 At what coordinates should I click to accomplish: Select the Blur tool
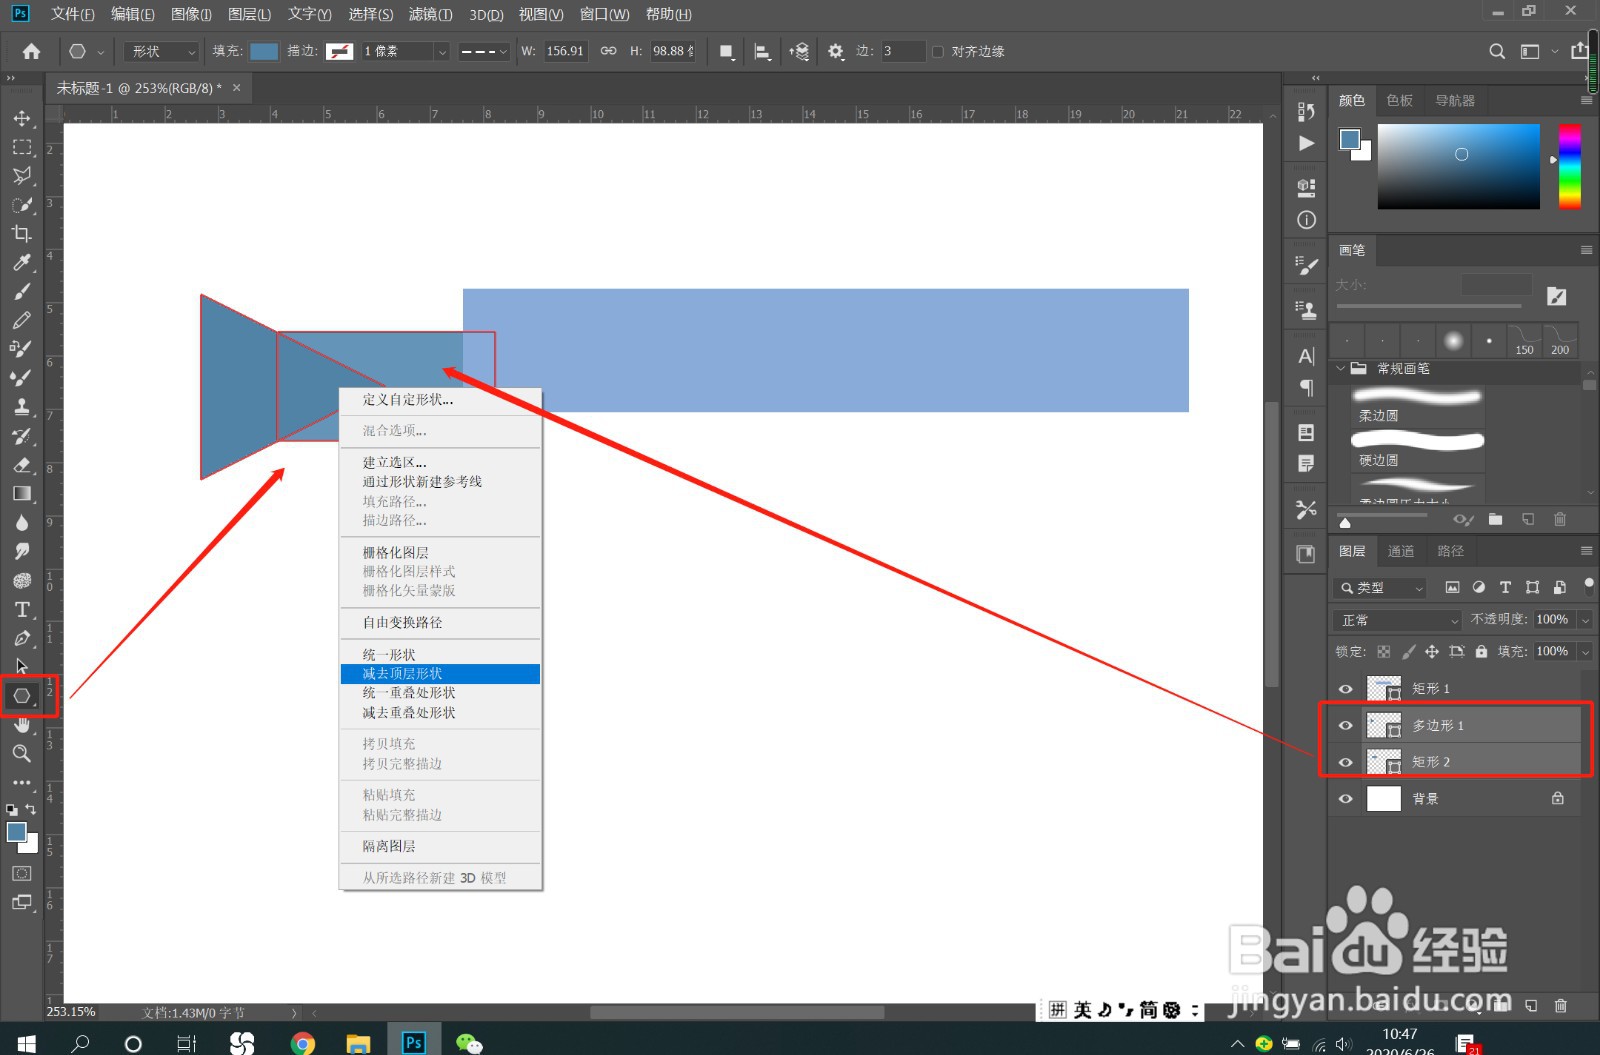tap(21, 523)
